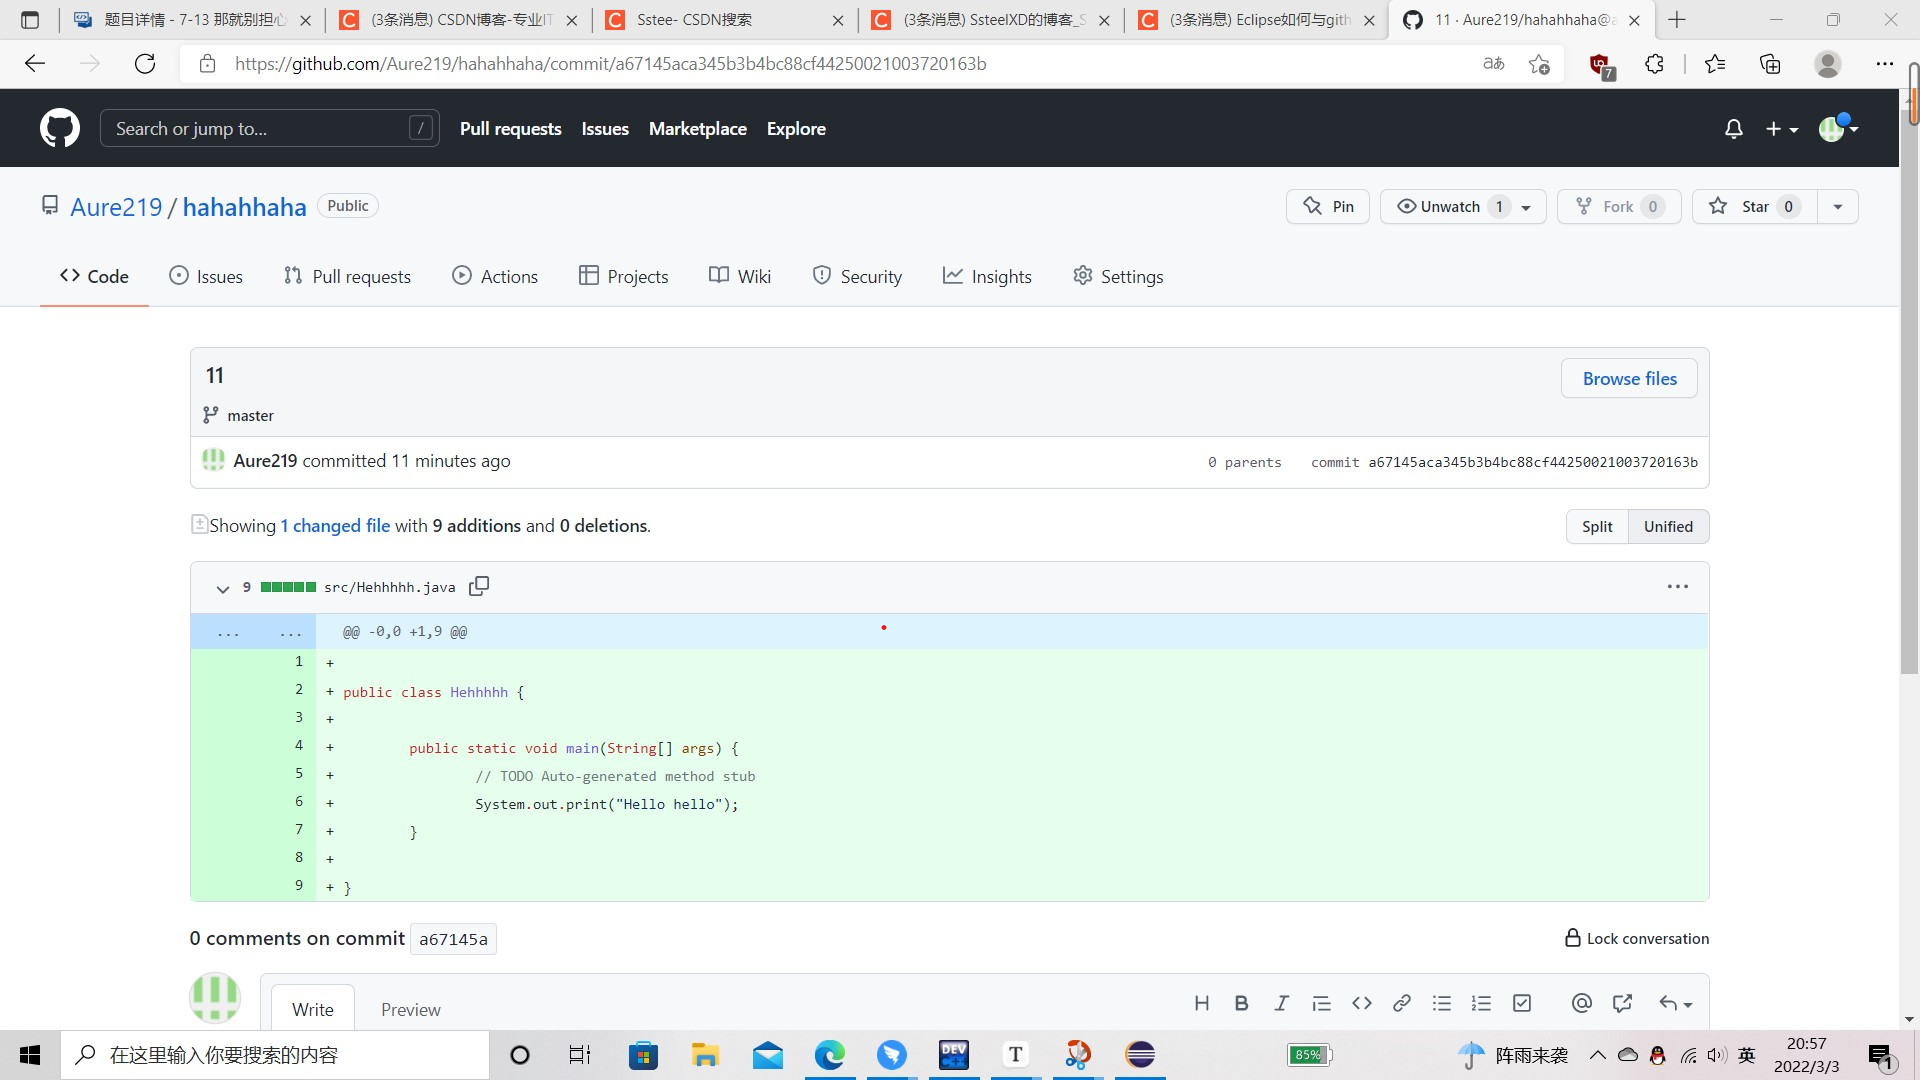Open the star lists dropdown arrow
The height and width of the screenshot is (1080, 1920).
pyautogui.click(x=1838, y=206)
